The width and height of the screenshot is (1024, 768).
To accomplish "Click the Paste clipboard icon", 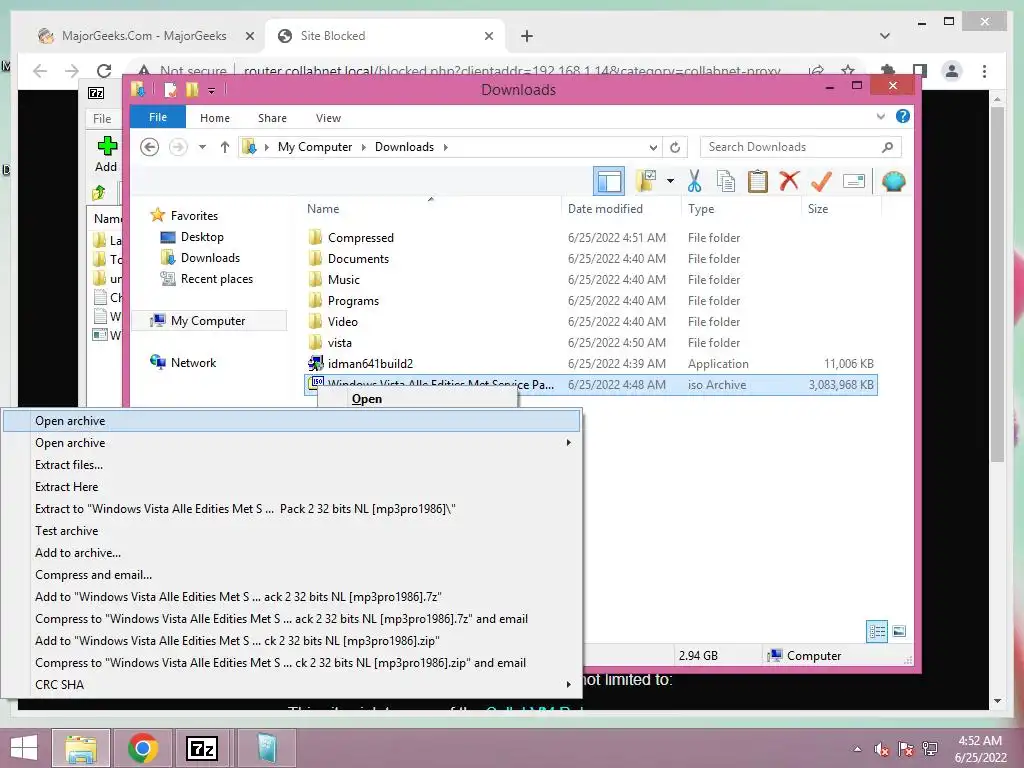I will [758, 181].
